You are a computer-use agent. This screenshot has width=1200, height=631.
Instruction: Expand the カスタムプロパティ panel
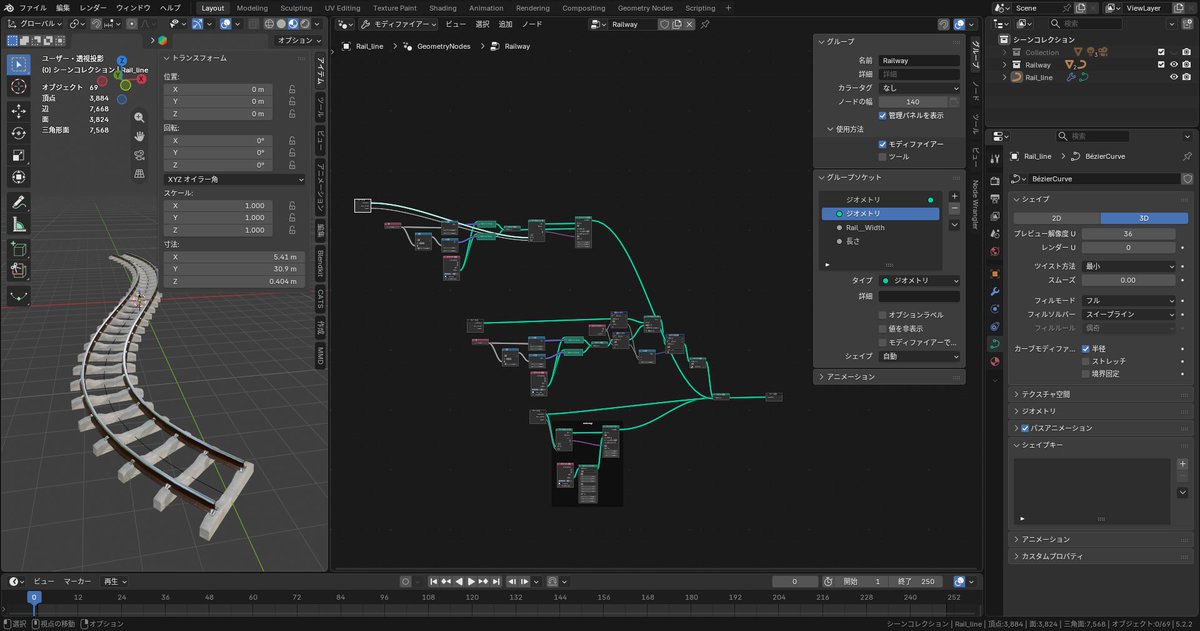pos(1100,556)
